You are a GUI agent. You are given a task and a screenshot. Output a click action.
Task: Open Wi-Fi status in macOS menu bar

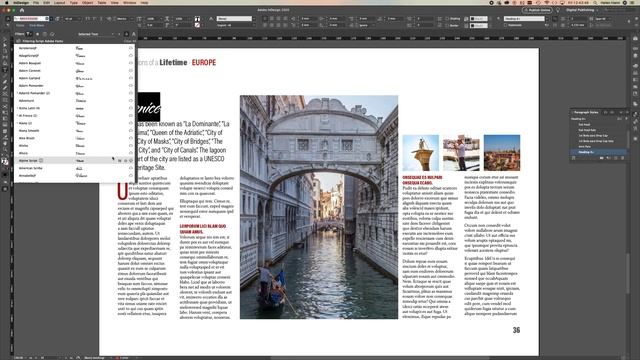(x=547, y=3)
